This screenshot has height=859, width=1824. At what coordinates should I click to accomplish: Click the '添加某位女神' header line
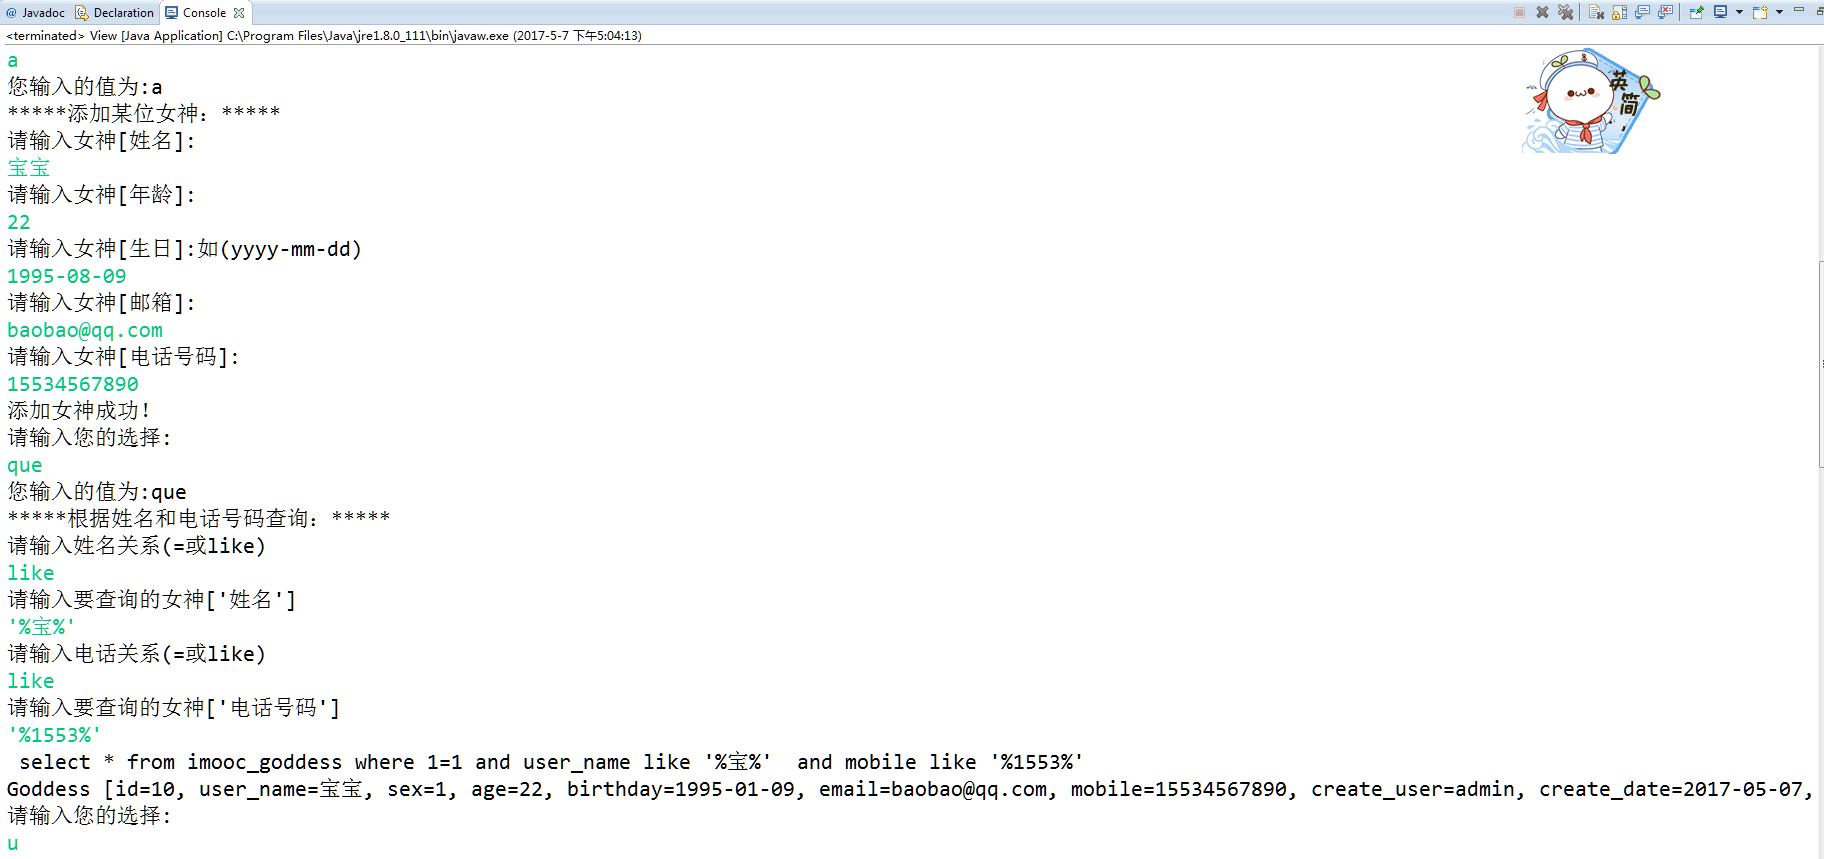tap(144, 114)
